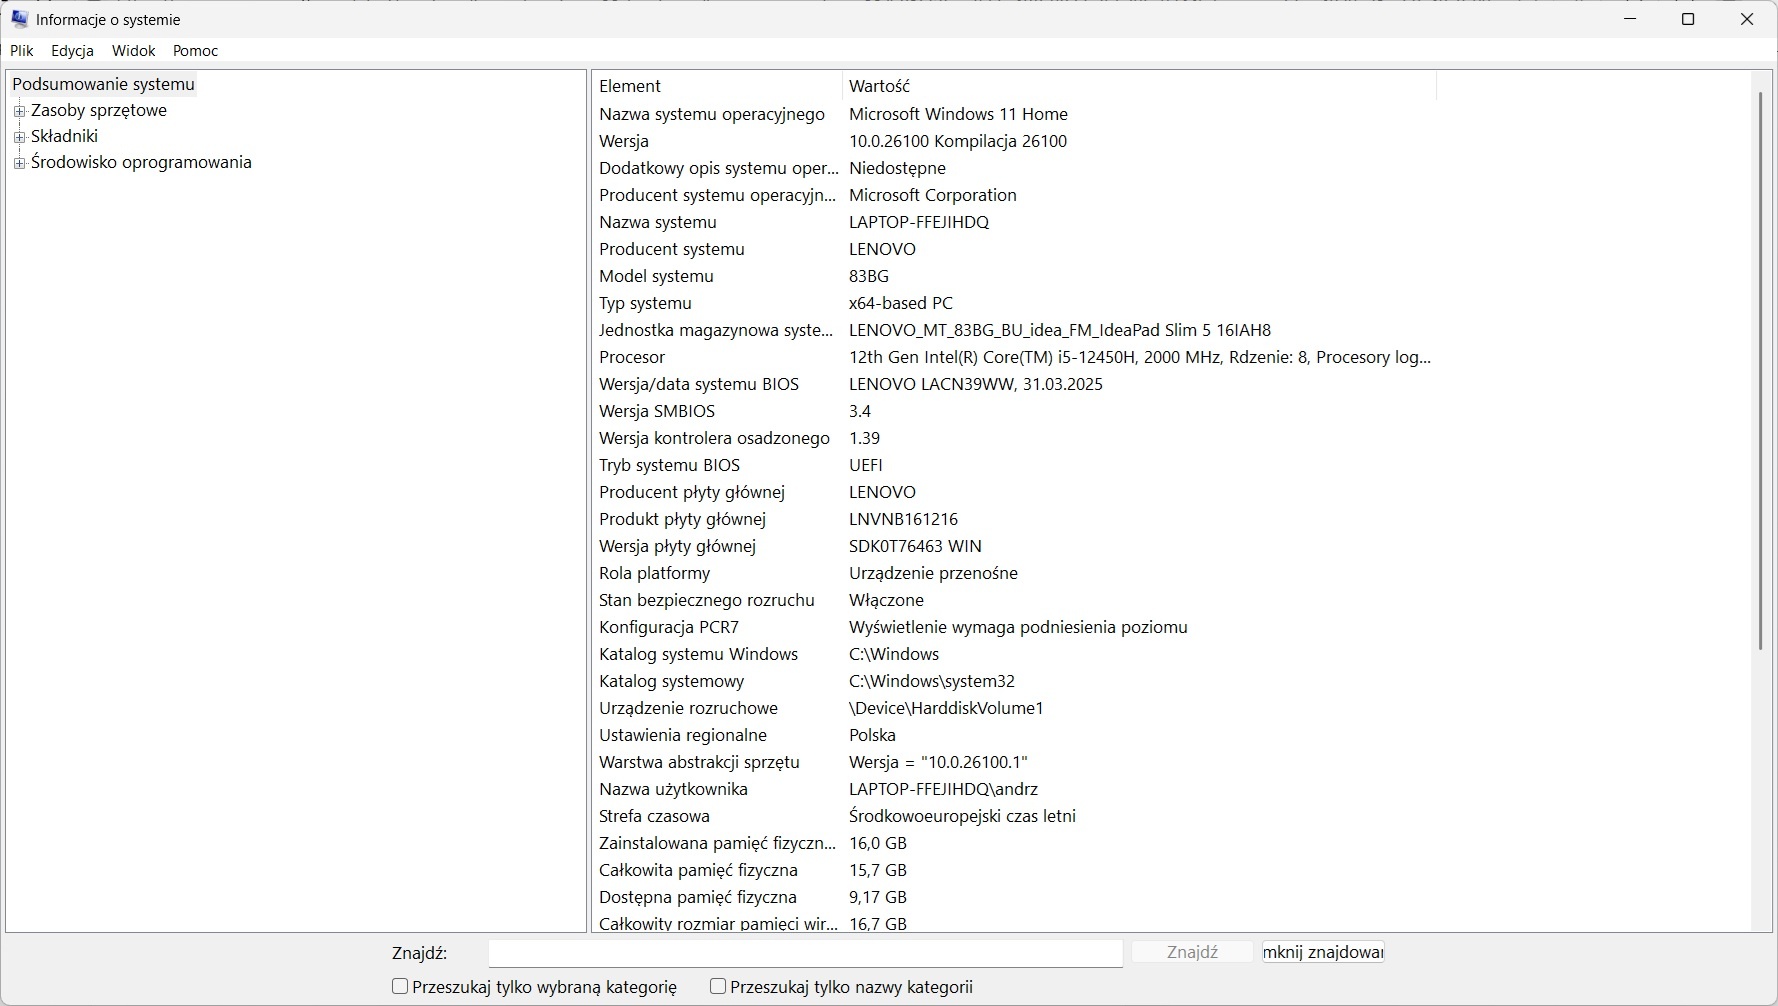Select the Strefa czasowa row
1778x1006 pixels.
coord(1015,816)
